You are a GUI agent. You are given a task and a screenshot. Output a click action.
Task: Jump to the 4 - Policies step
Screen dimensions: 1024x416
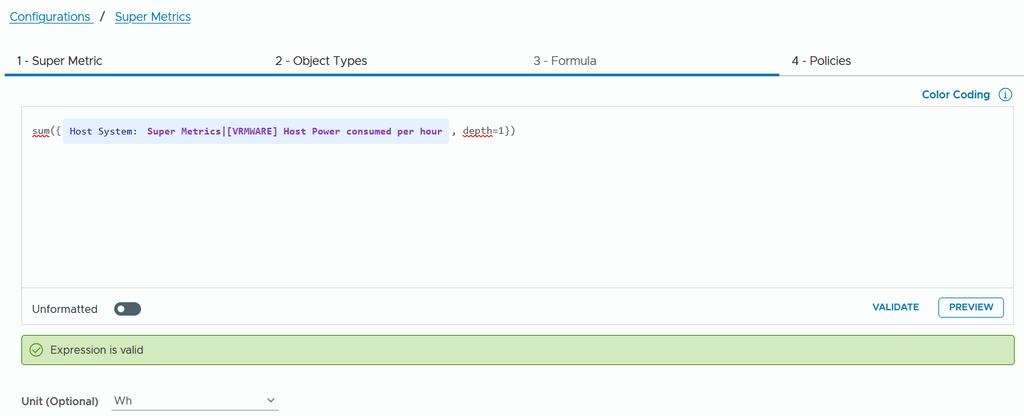click(x=821, y=61)
